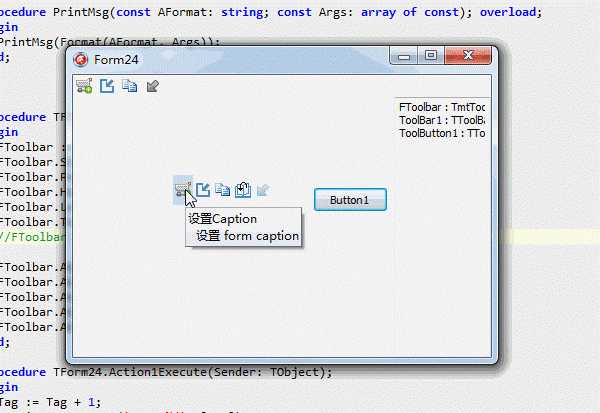600x413 pixels.
Task: Select the 'ToolBar1 : TToolB' line in the list
Action: 442,120
